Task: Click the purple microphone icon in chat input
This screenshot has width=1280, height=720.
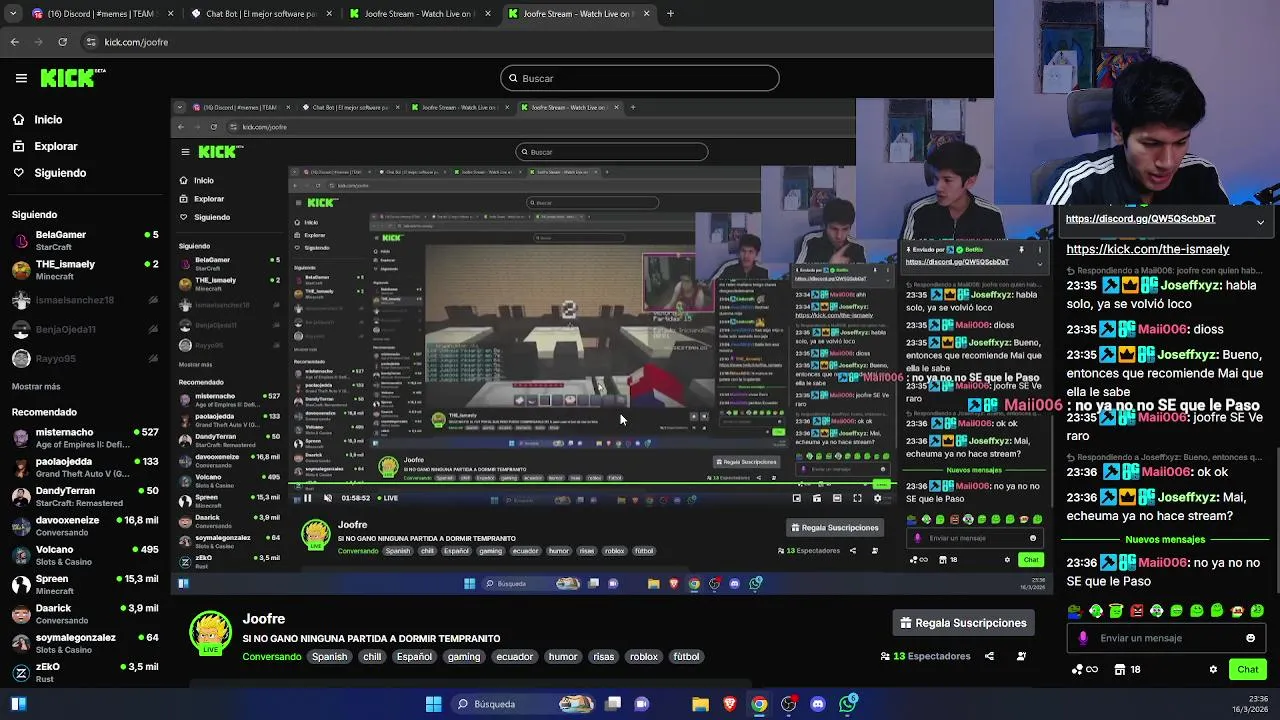Action: pyautogui.click(x=1083, y=638)
